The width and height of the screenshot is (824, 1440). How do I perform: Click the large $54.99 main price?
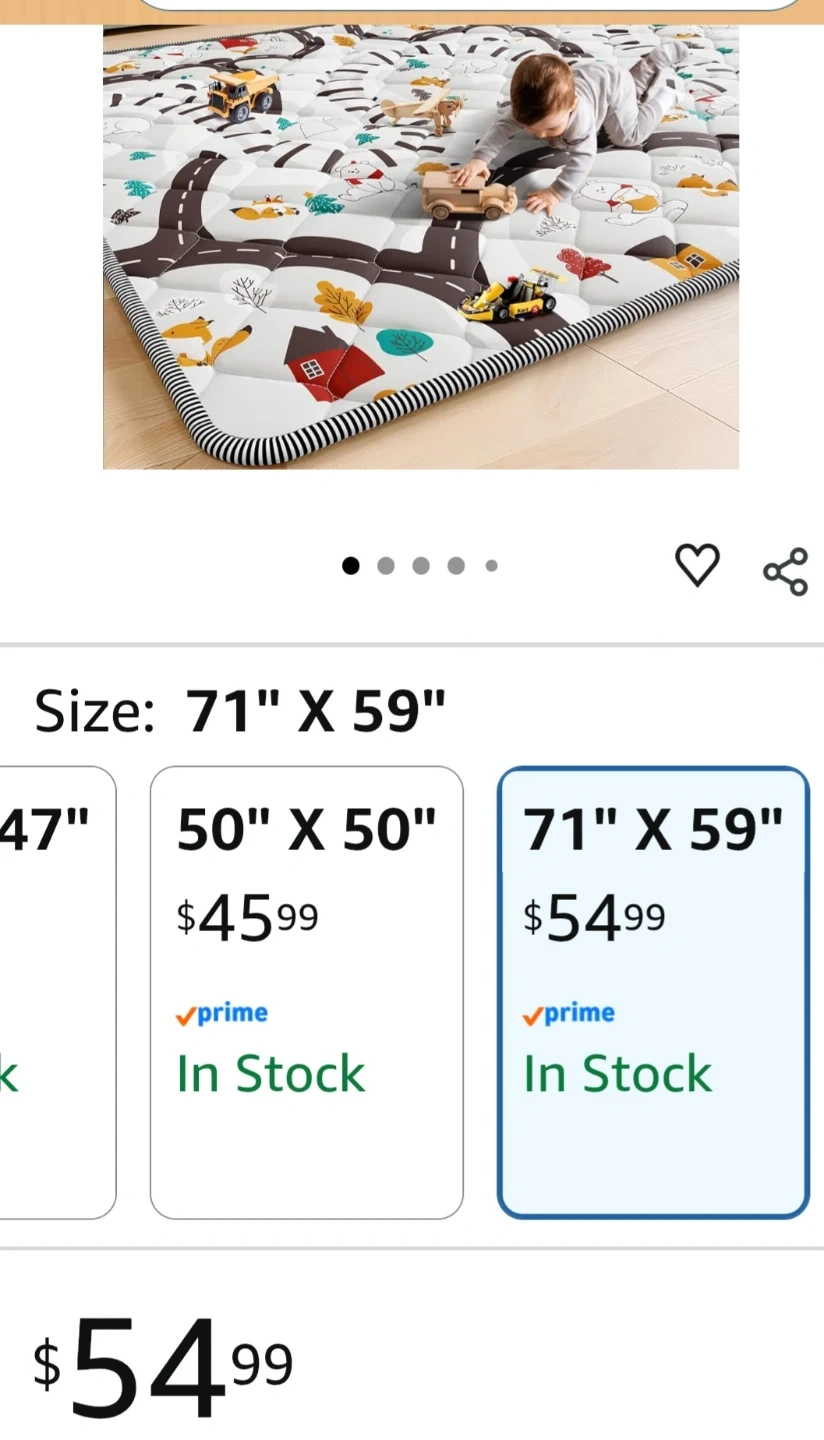pyautogui.click(x=163, y=1366)
